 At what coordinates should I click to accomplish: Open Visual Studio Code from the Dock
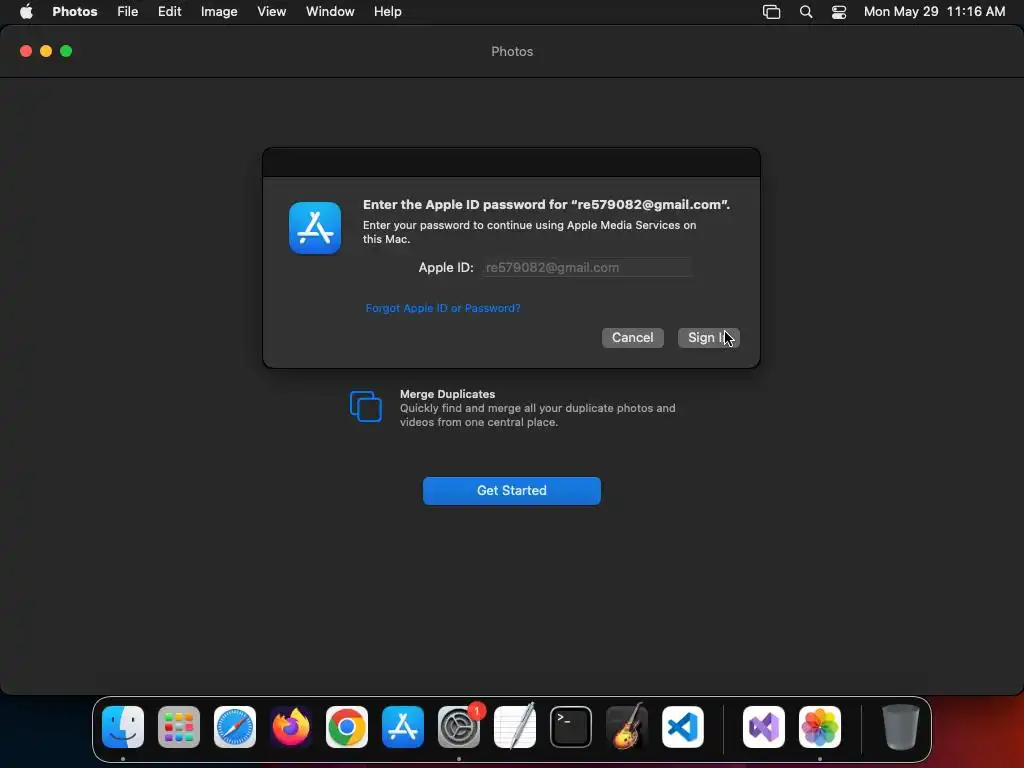683,727
